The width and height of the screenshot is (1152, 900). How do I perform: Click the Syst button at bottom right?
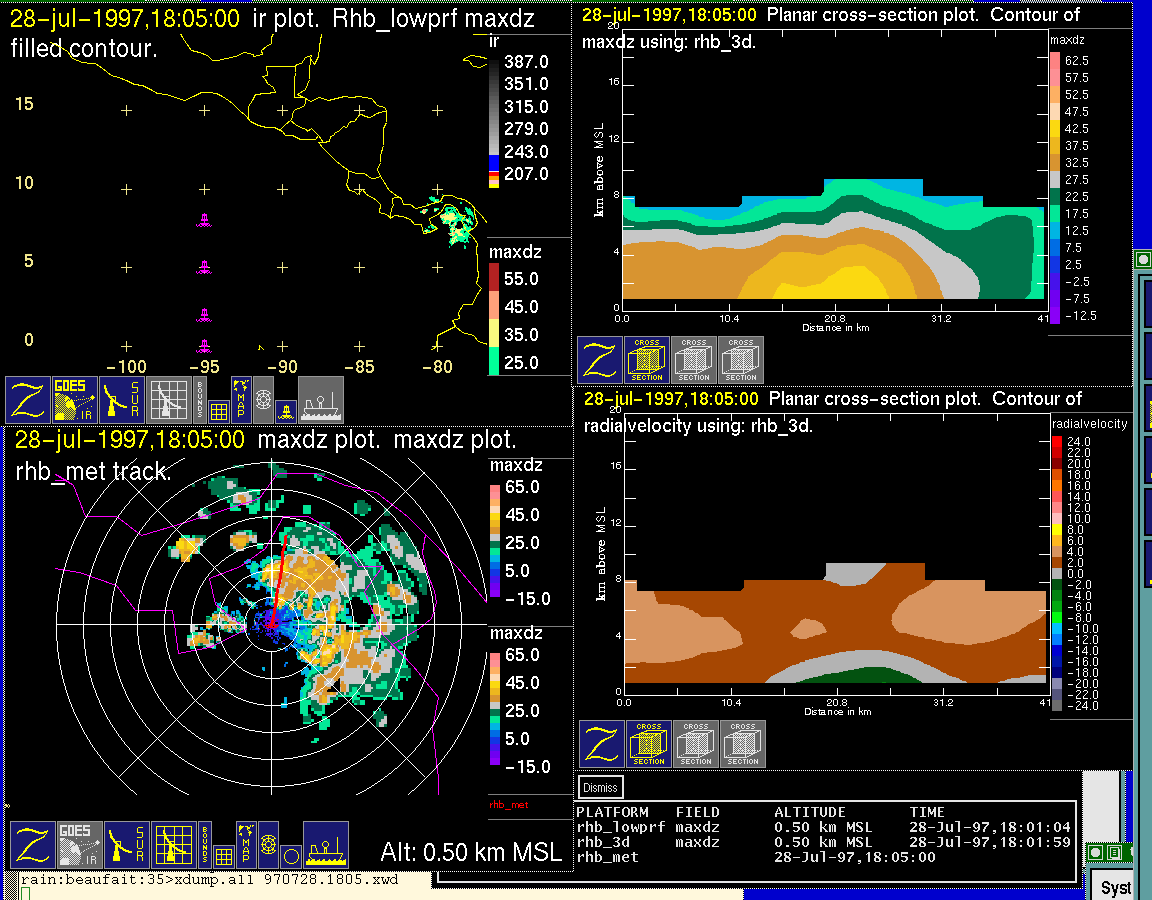coord(1116,887)
